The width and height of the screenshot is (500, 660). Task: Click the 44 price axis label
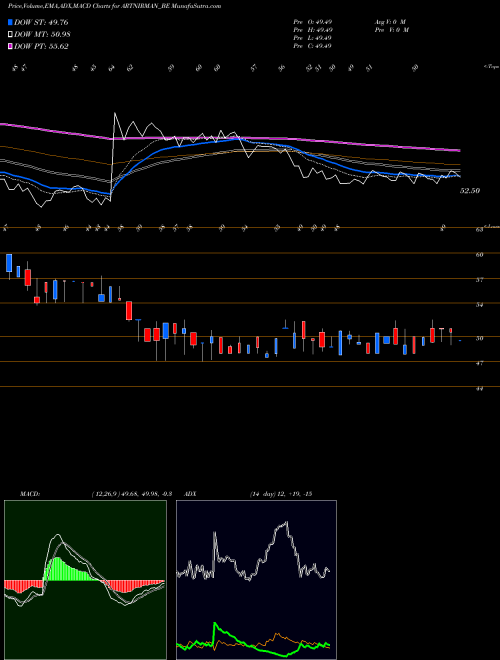479,389
